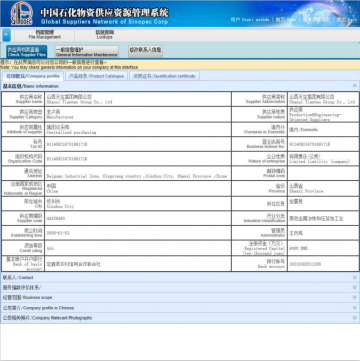Click the address value Beiguan Industrial Zone
Image resolution: width=360 pixels, height=361 pixels.
[x=137, y=176]
